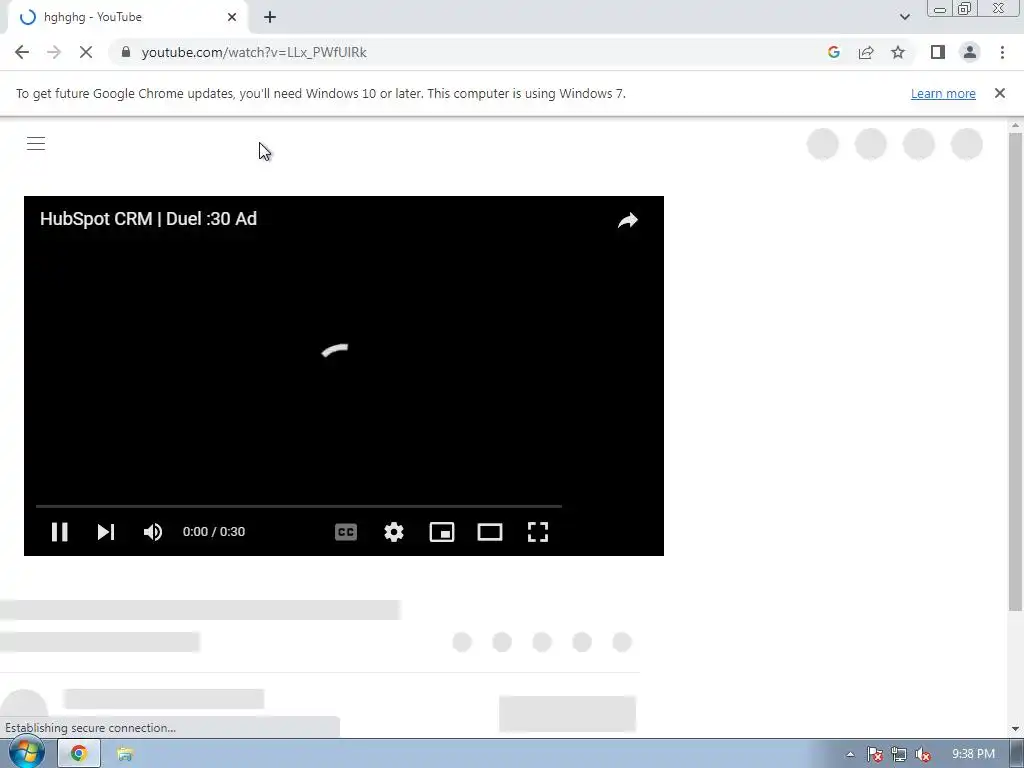Viewport: 1024px width, 768px height.
Task: Bookmark this tab with star icon
Action: click(898, 52)
